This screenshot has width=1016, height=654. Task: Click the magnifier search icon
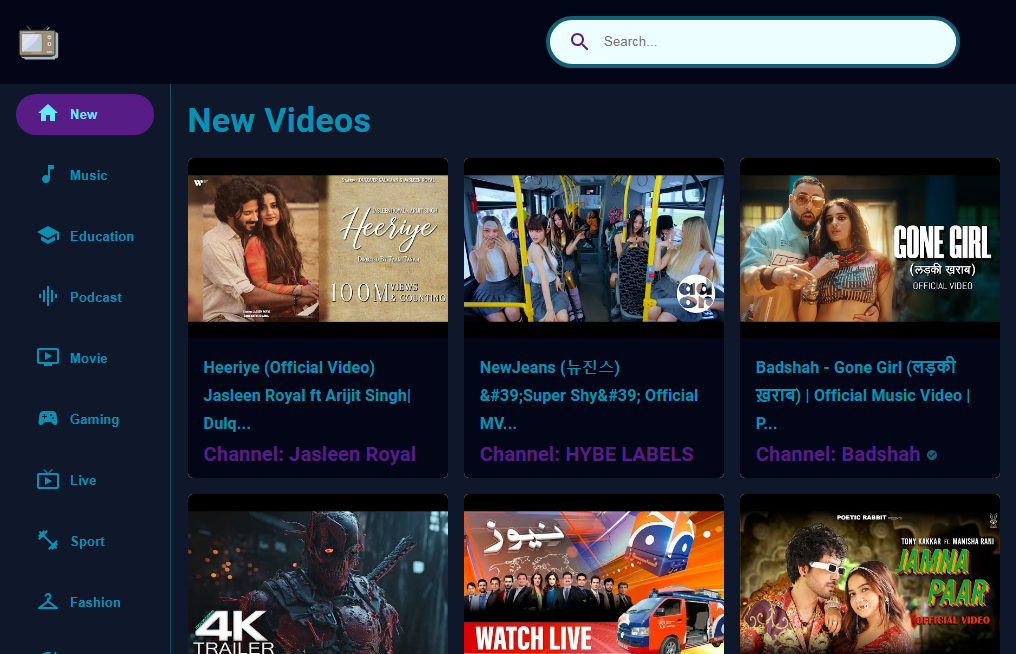click(x=579, y=41)
